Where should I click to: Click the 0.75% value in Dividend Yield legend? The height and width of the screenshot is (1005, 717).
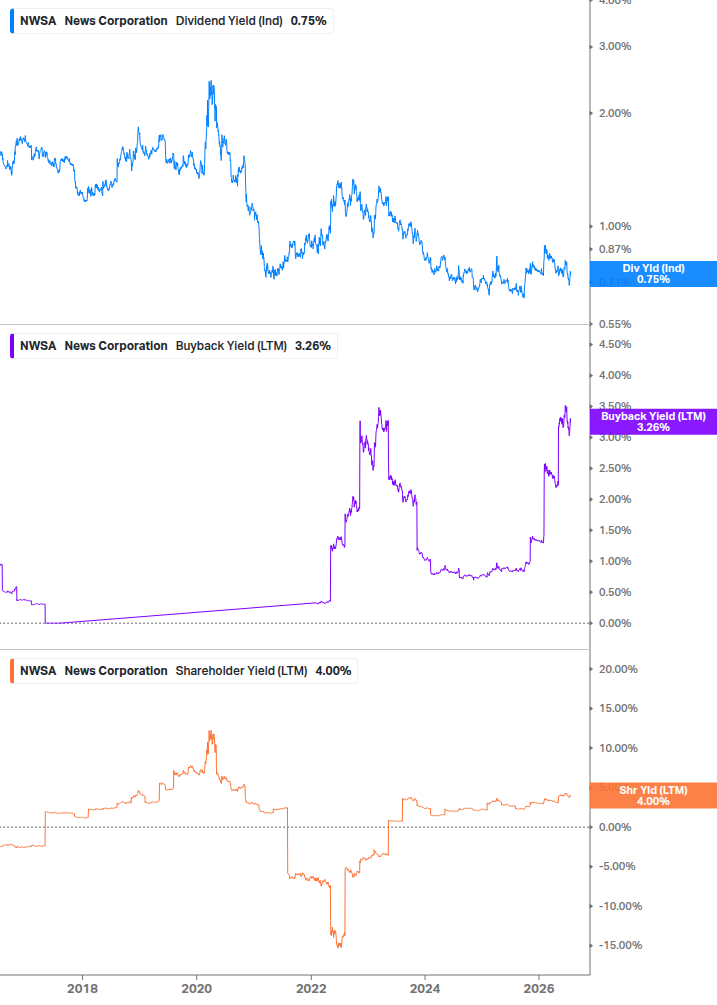click(309, 21)
